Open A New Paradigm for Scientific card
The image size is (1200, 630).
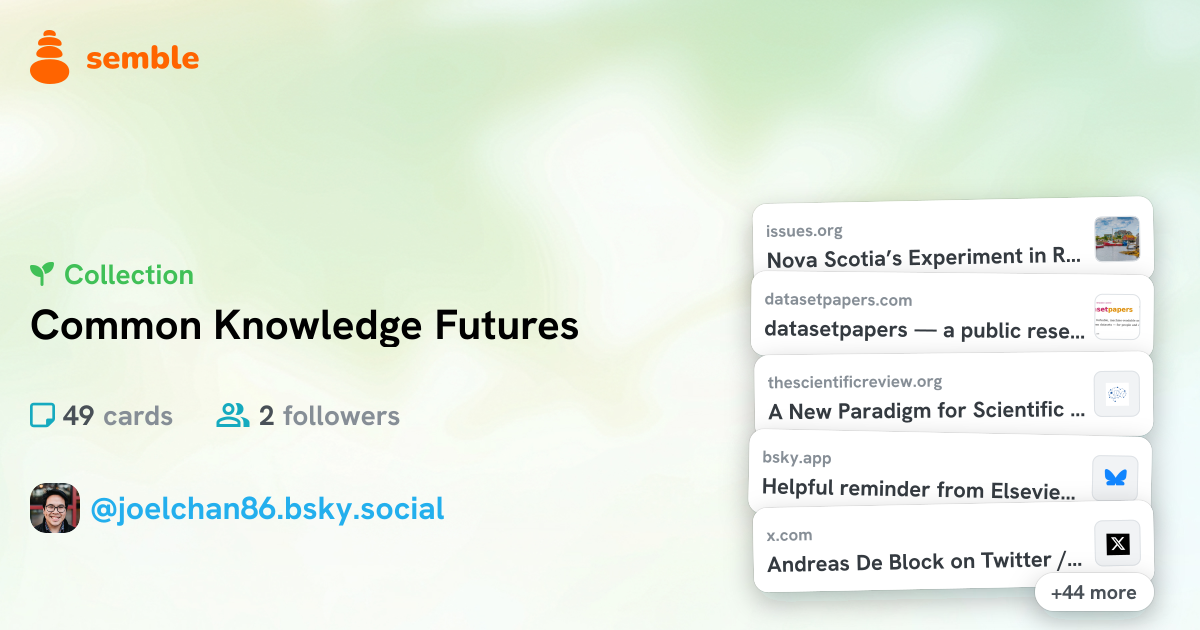coord(952,394)
